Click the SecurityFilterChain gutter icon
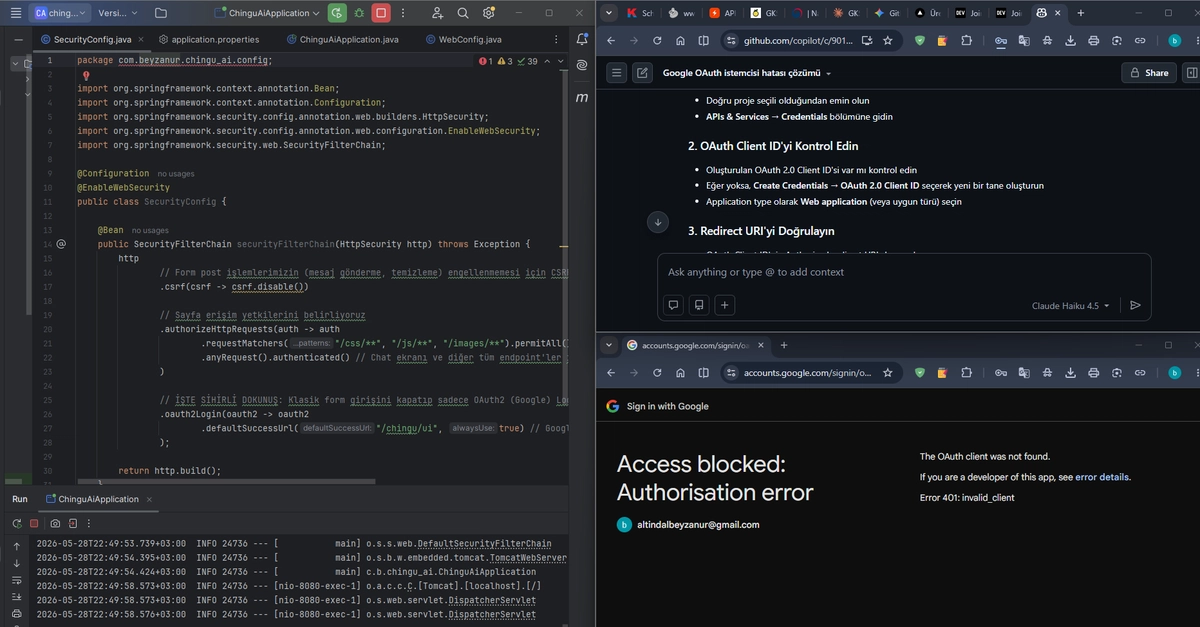1200x627 pixels. (61, 243)
